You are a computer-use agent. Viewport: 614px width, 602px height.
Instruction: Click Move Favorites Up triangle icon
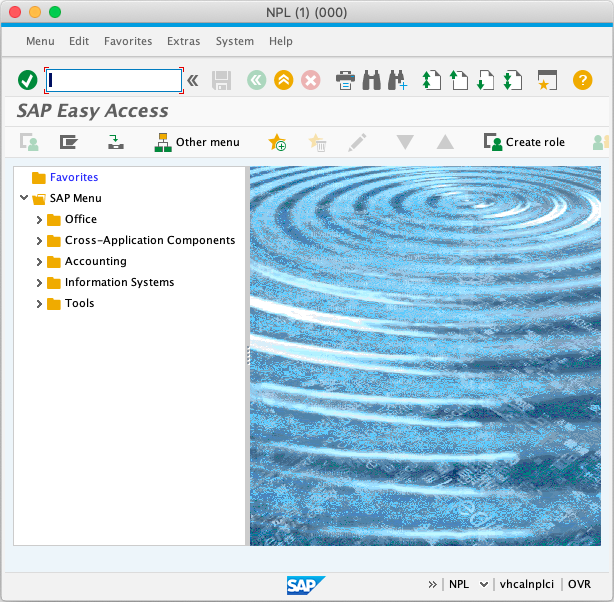coord(445,142)
